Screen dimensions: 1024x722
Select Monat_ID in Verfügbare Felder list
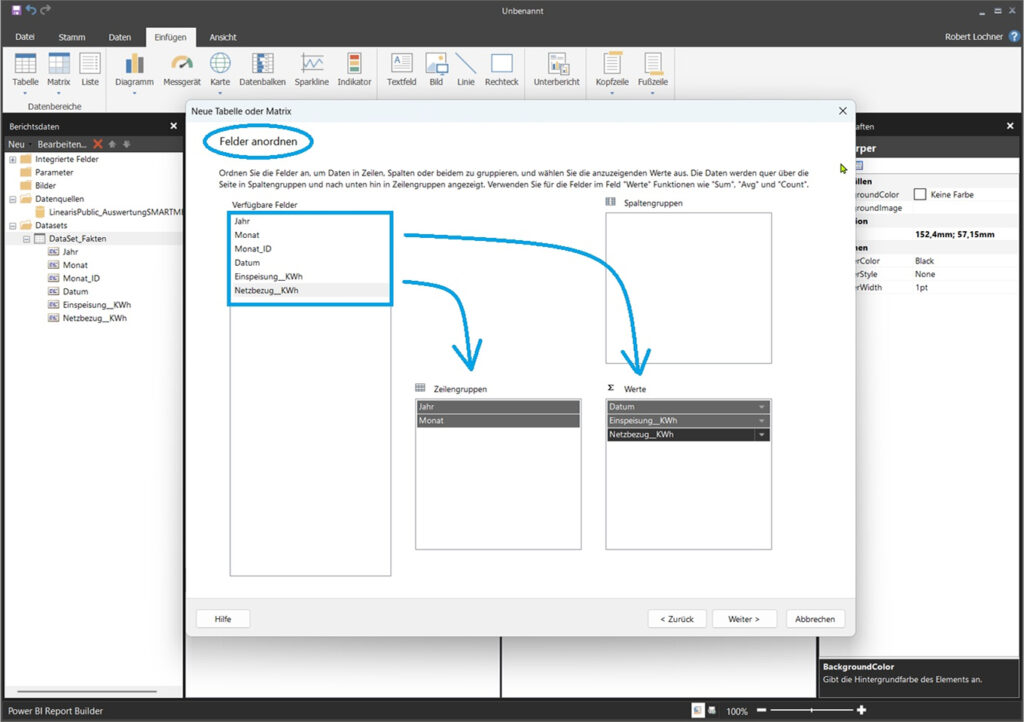coord(252,249)
